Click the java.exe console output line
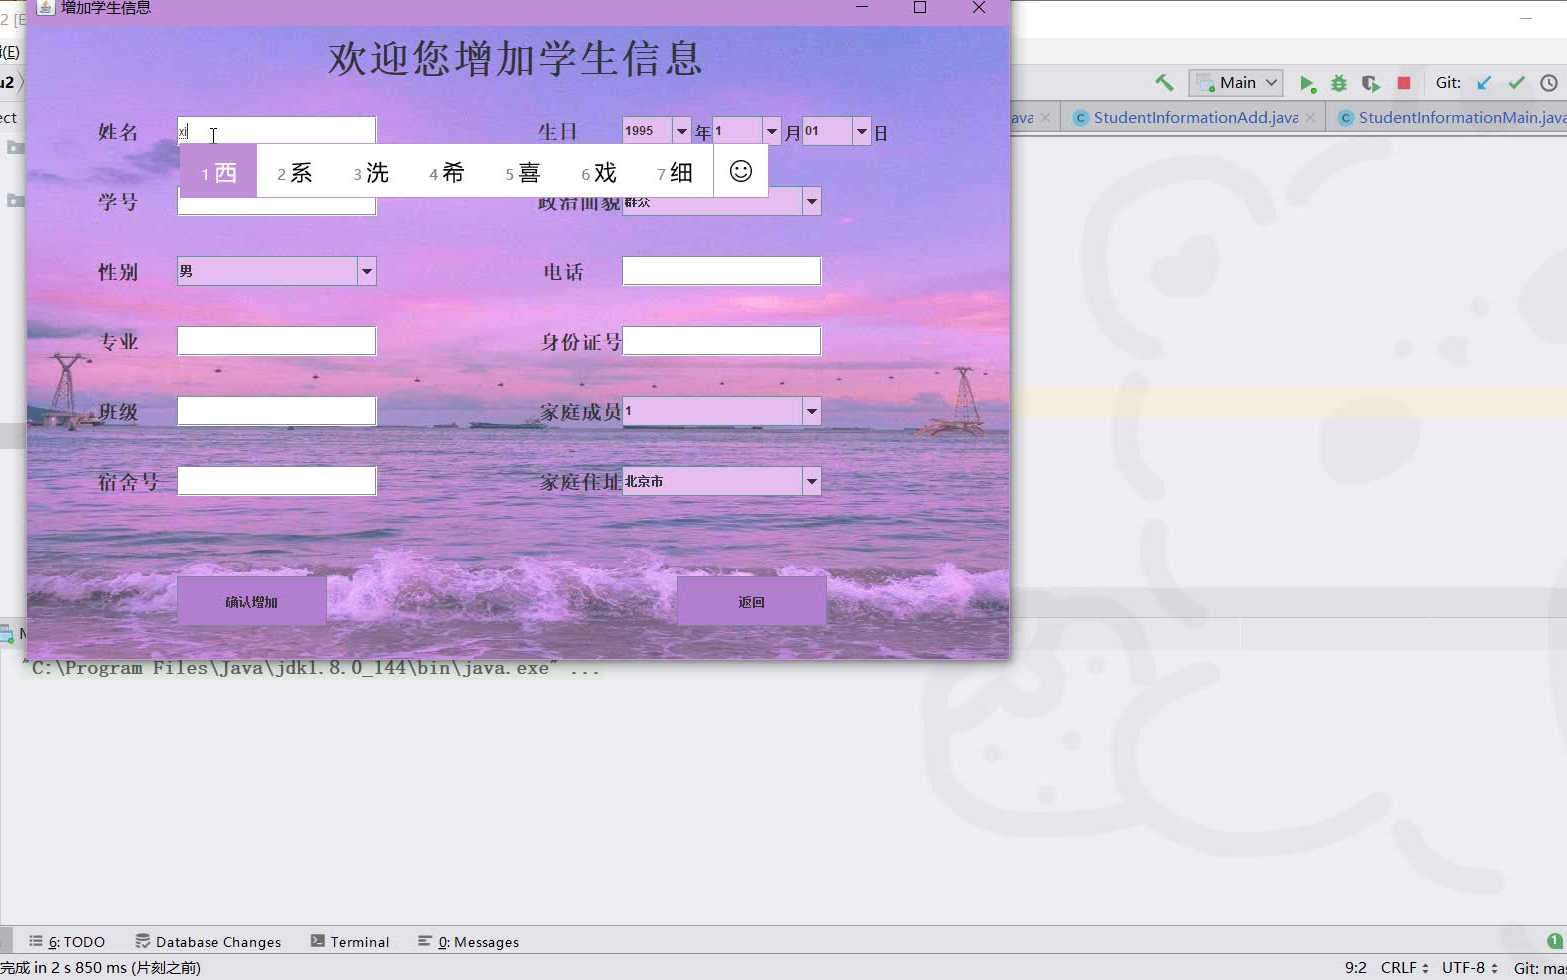Screen dimensions: 1567x980 tap(310, 668)
